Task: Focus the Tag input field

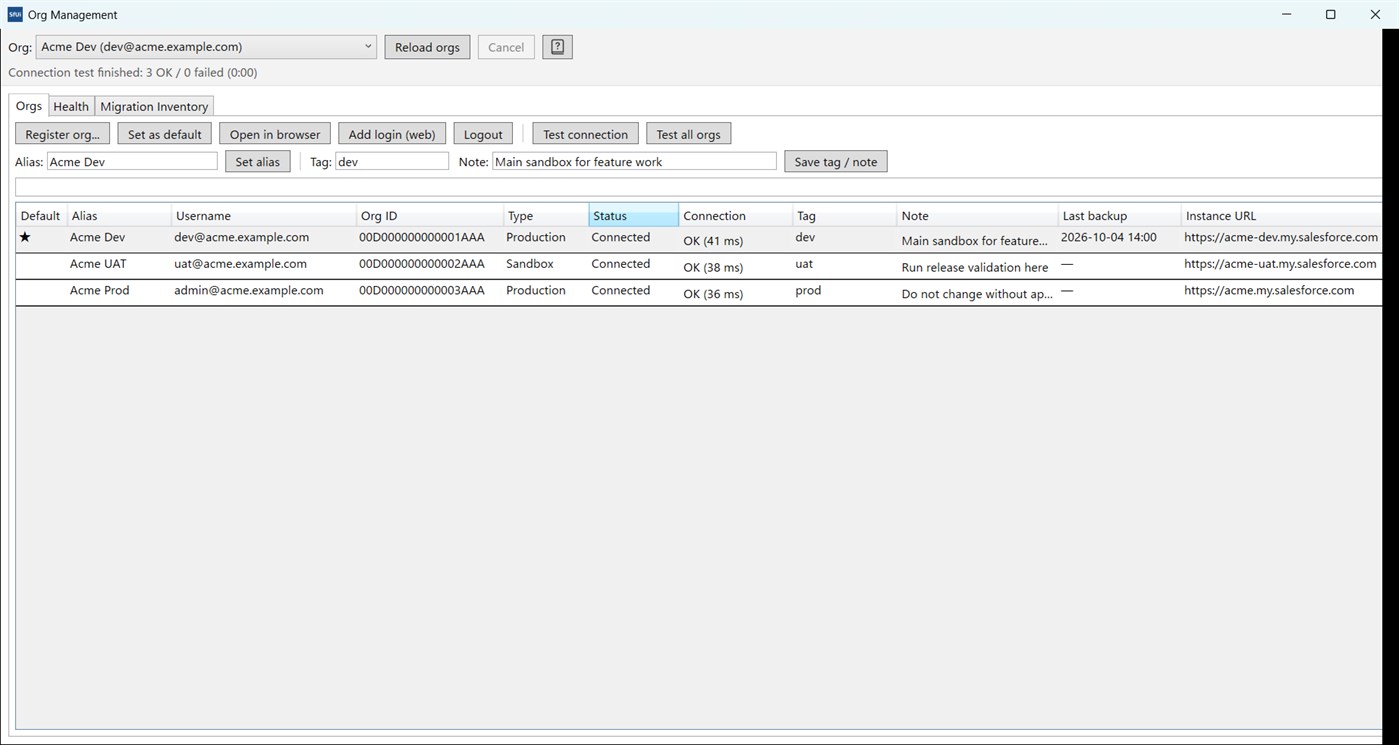Action: tap(392, 161)
